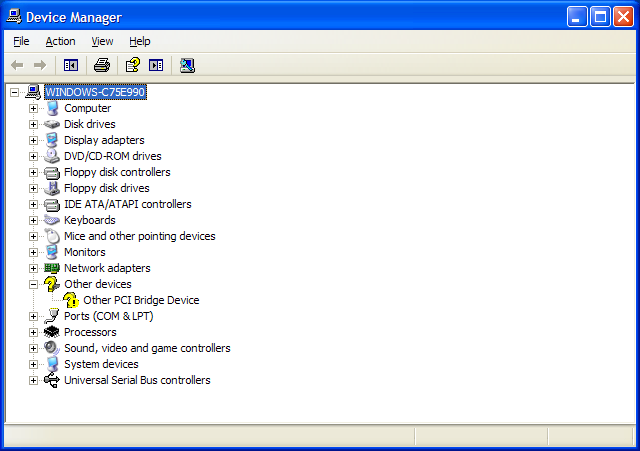640x451 pixels.
Task: Expand the DVD/CD-ROM drives node
Action: 33,156
